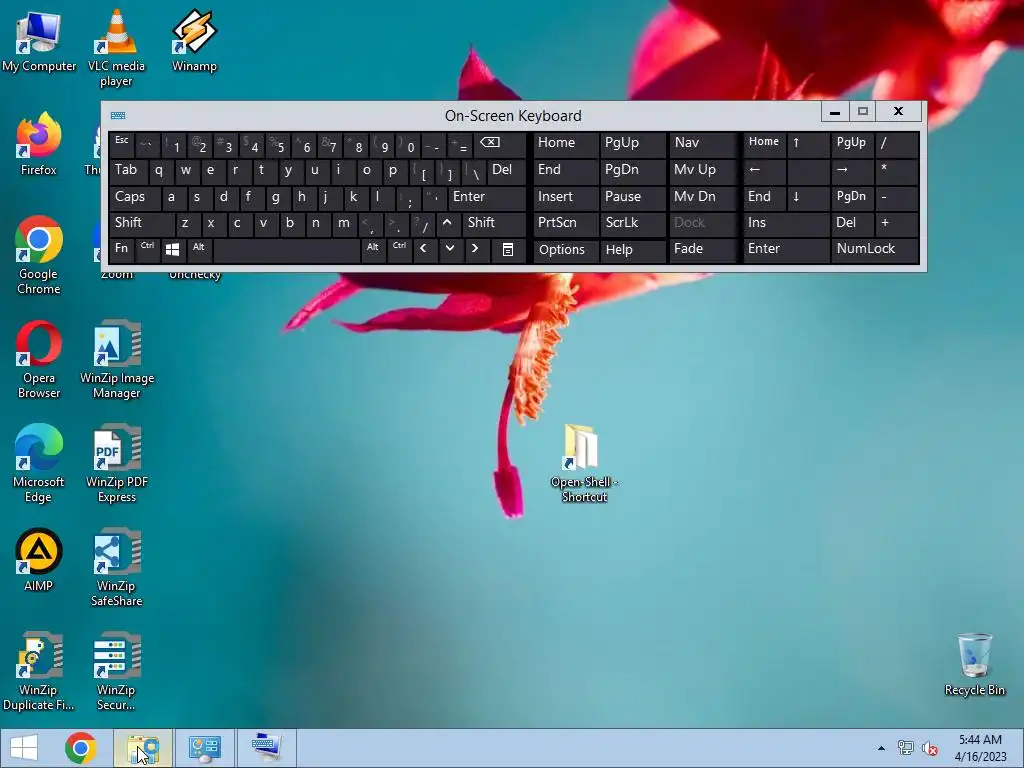Select the Open-Shell Shortcut folder
Viewport: 1024px width, 768px height.
click(x=584, y=463)
